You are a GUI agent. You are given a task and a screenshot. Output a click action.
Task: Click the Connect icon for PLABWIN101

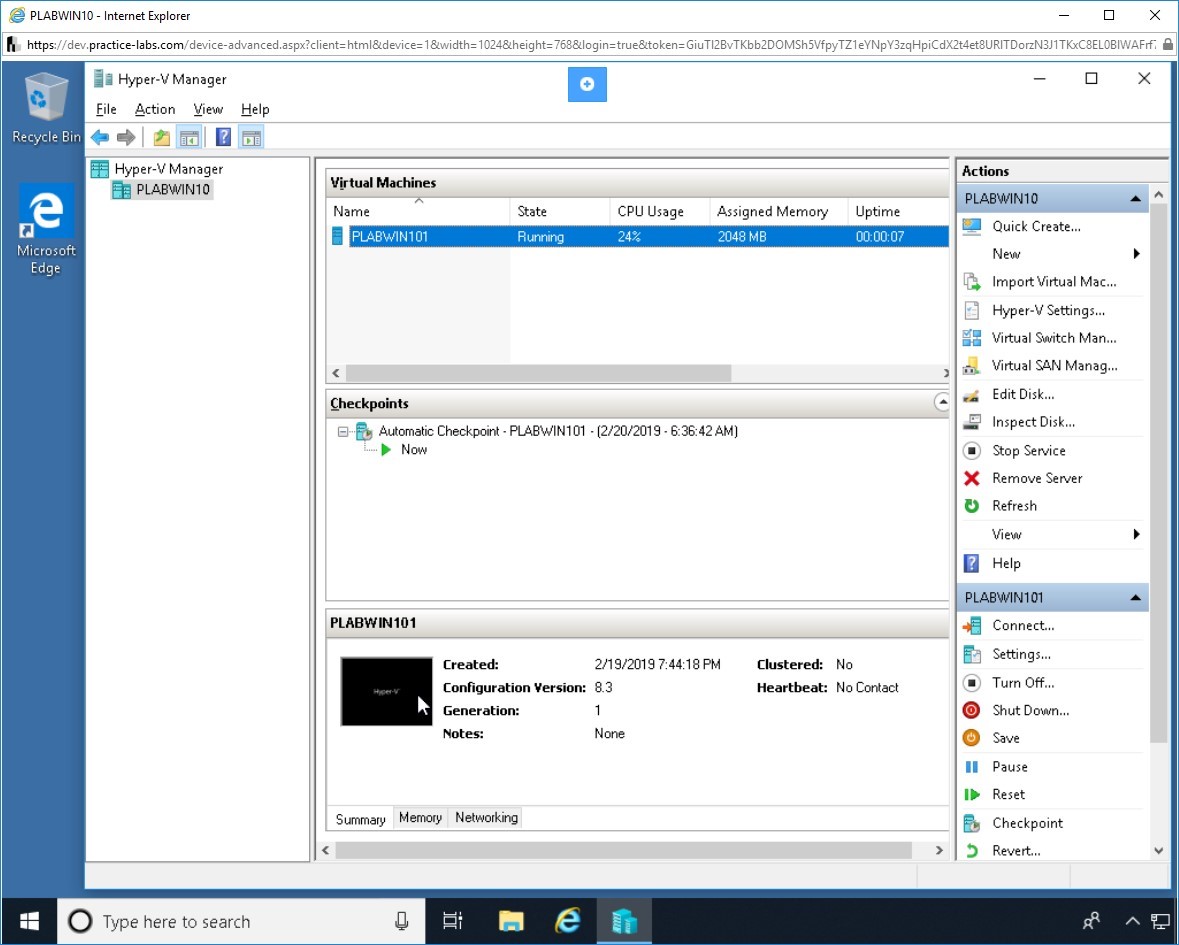971,625
